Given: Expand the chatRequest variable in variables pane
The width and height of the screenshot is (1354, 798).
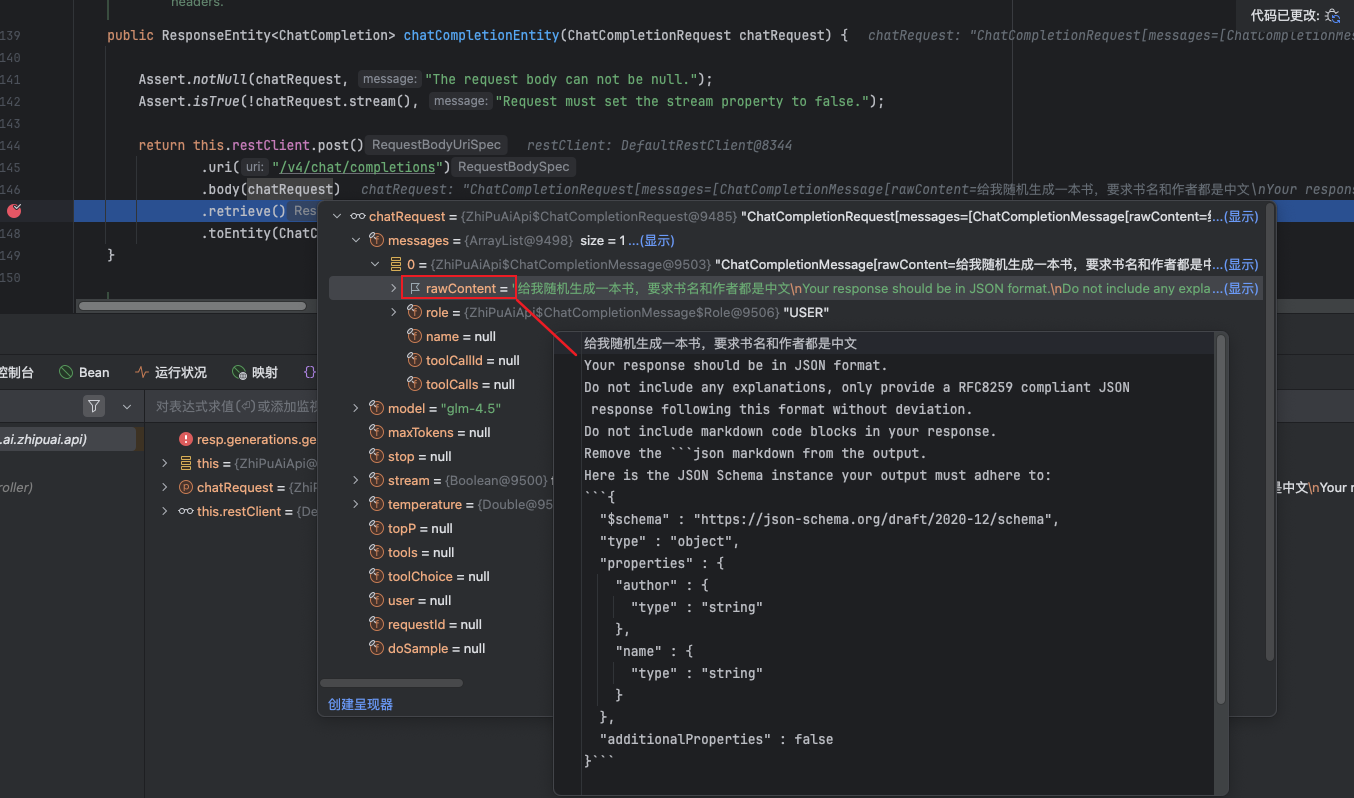Looking at the screenshot, I should pyautogui.click(x=166, y=487).
